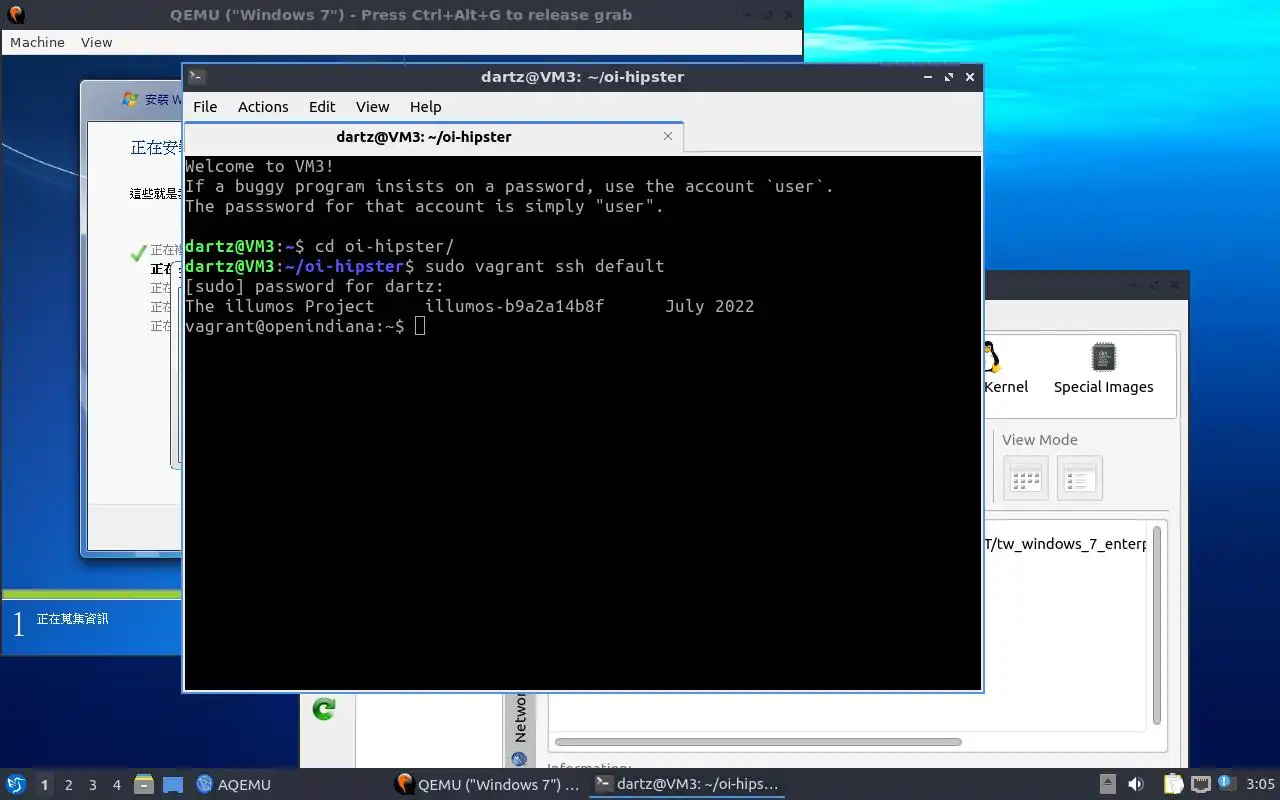Click the QEMU flame icon in window title
1280x800 pixels.
click(15, 15)
